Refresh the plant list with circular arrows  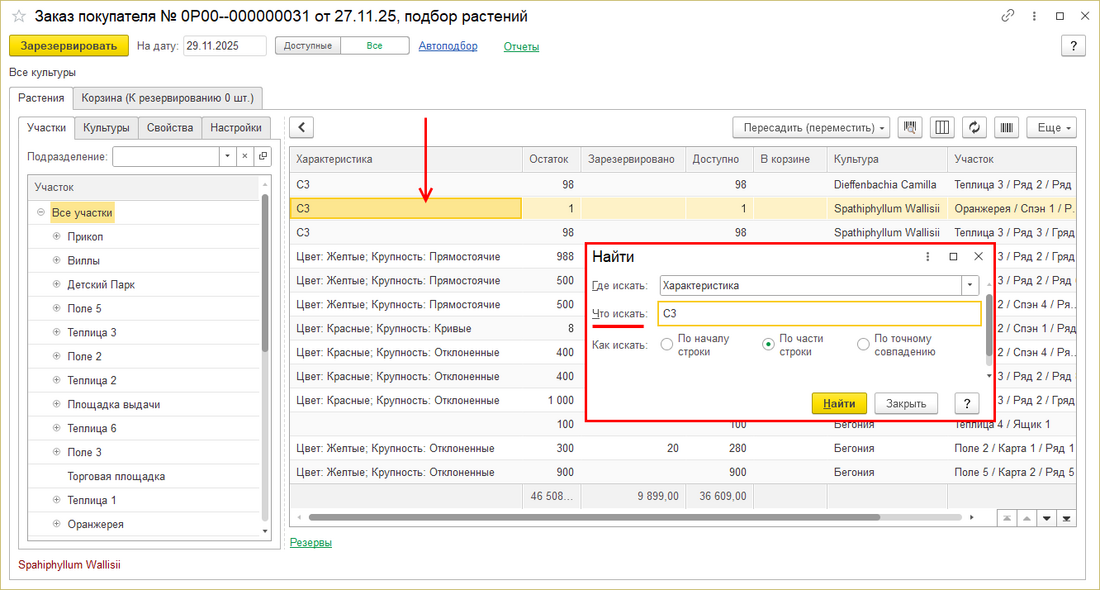point(973,128)
